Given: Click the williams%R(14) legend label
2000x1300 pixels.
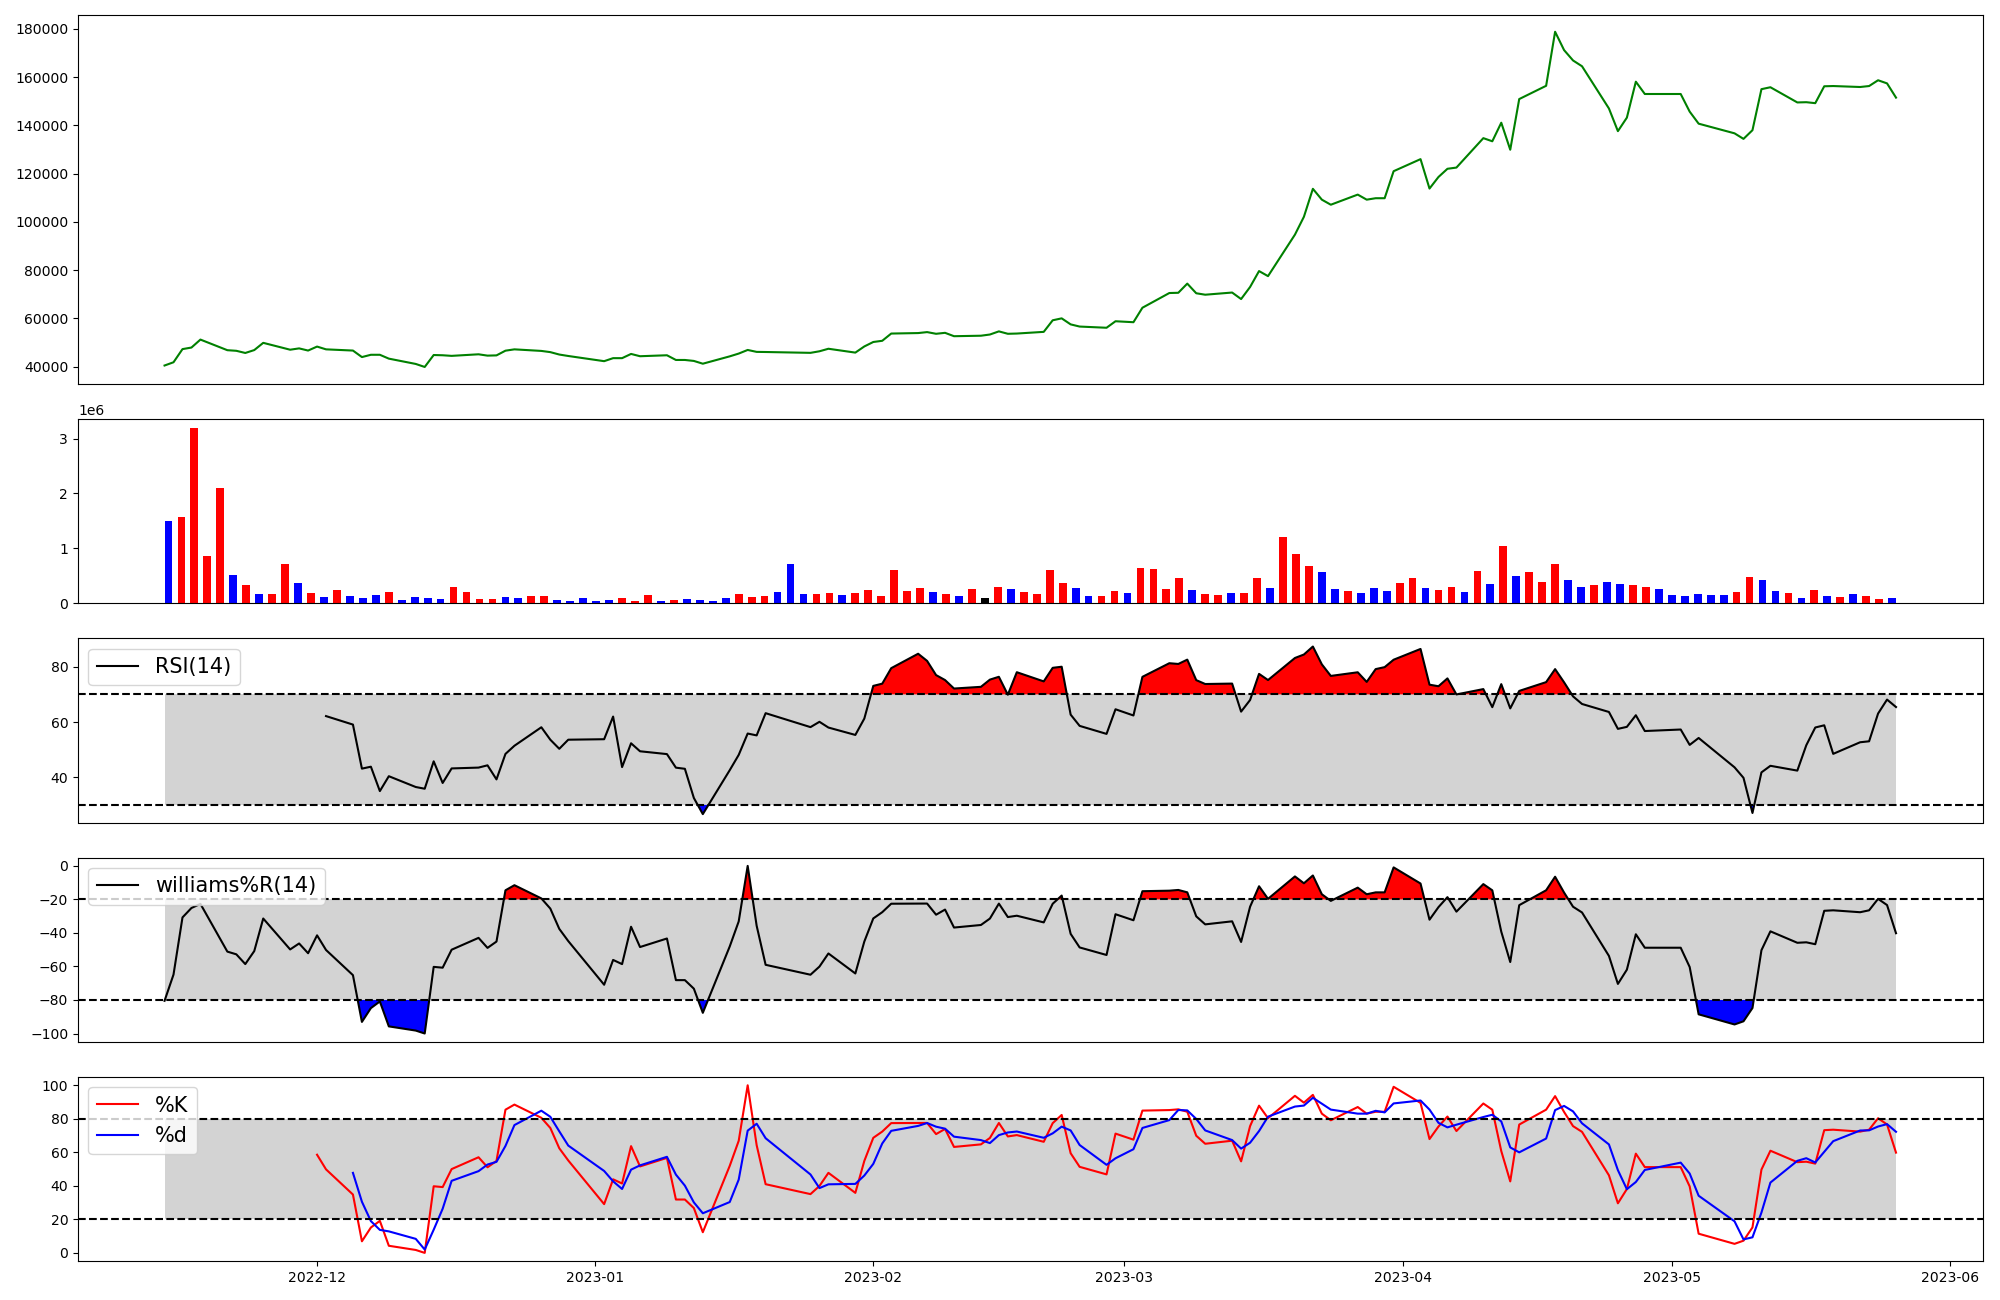Looking at the screenshot, I should click(x=235, y=885).
